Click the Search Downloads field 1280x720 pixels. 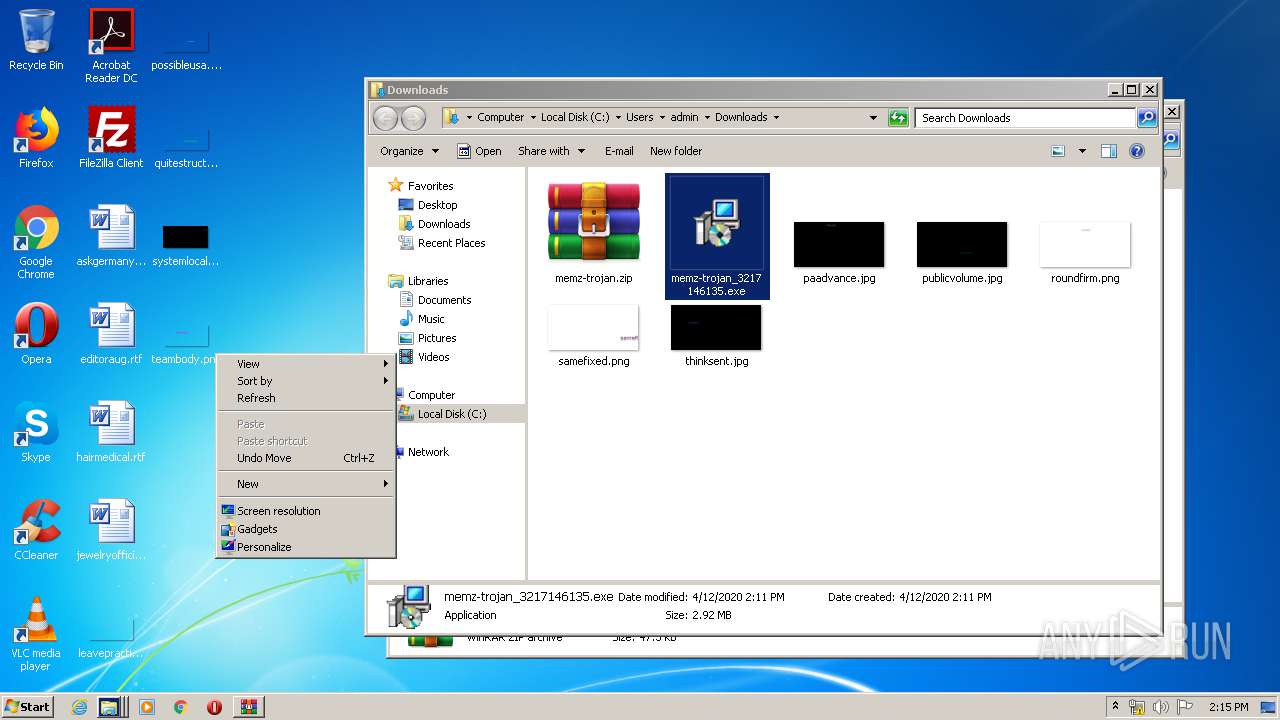1025,118
